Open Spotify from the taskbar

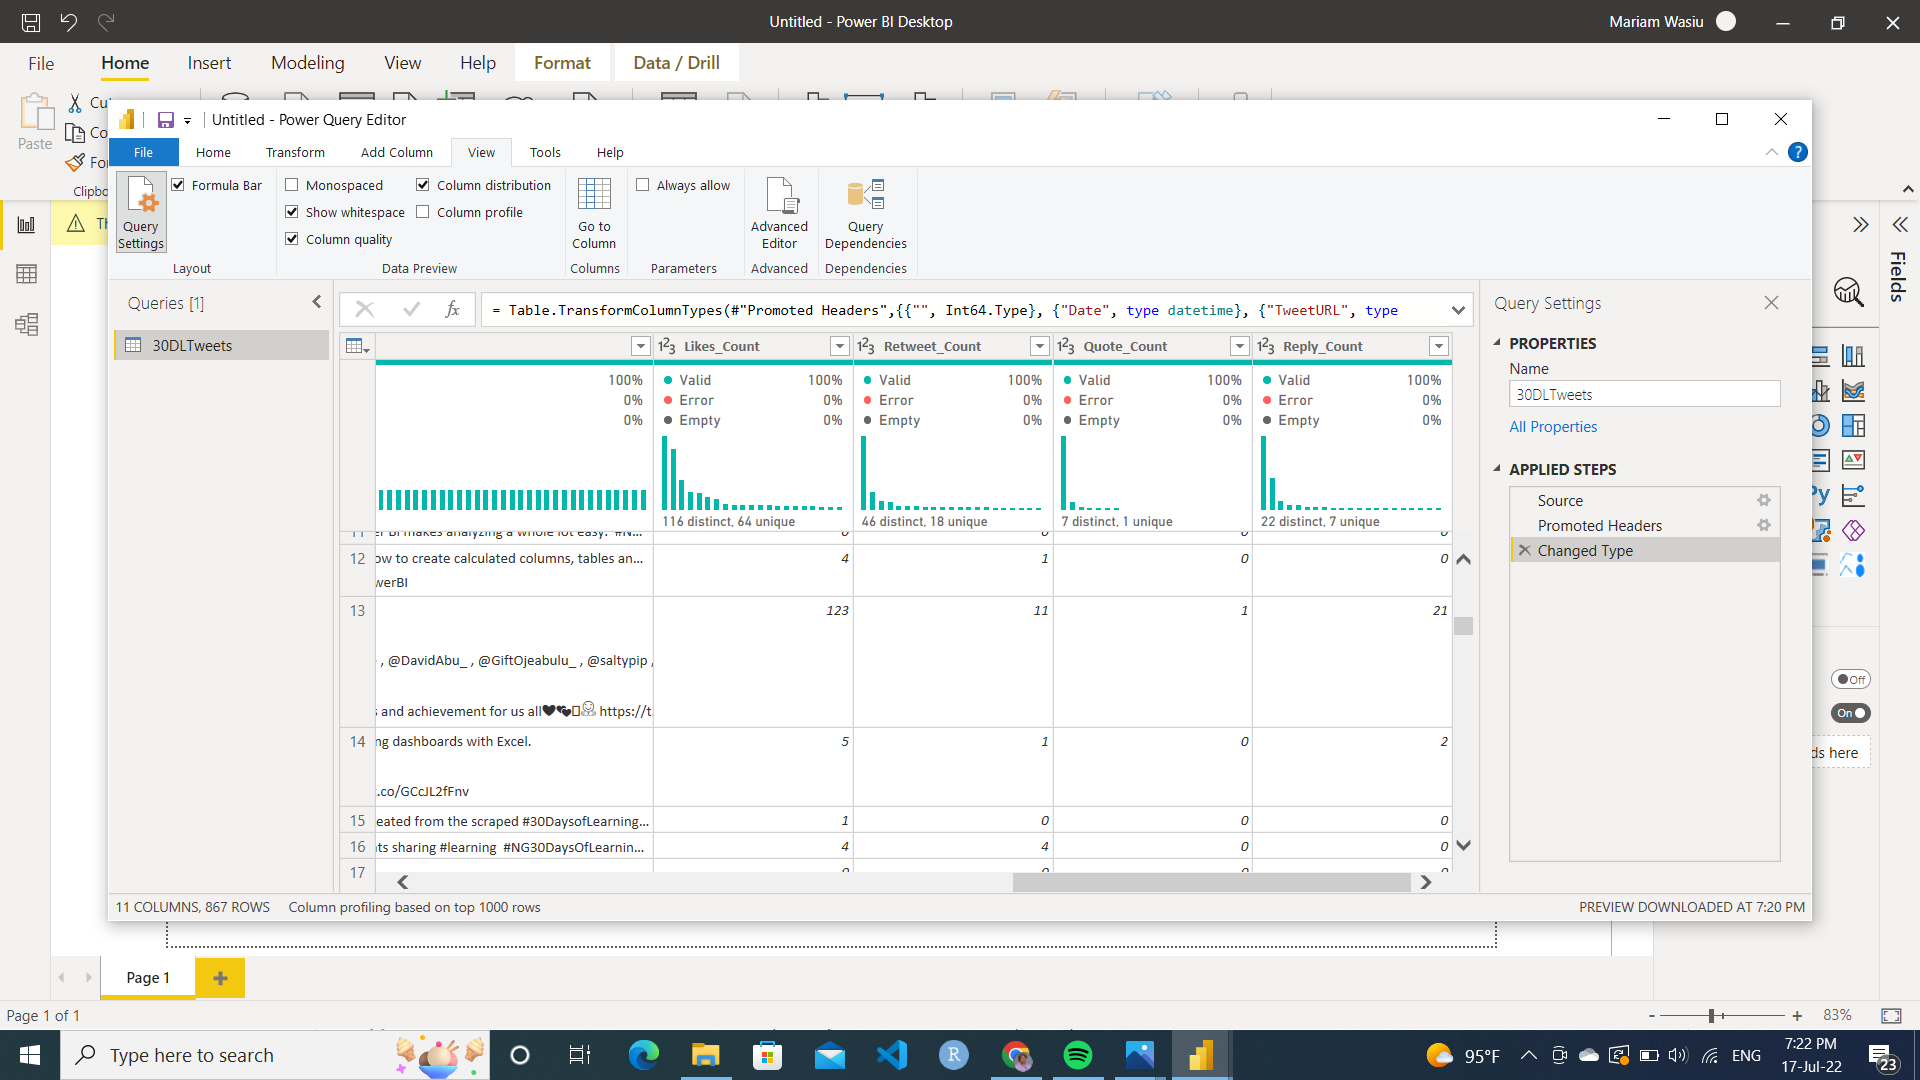pyautogui.click(x=1078, y=1055)
